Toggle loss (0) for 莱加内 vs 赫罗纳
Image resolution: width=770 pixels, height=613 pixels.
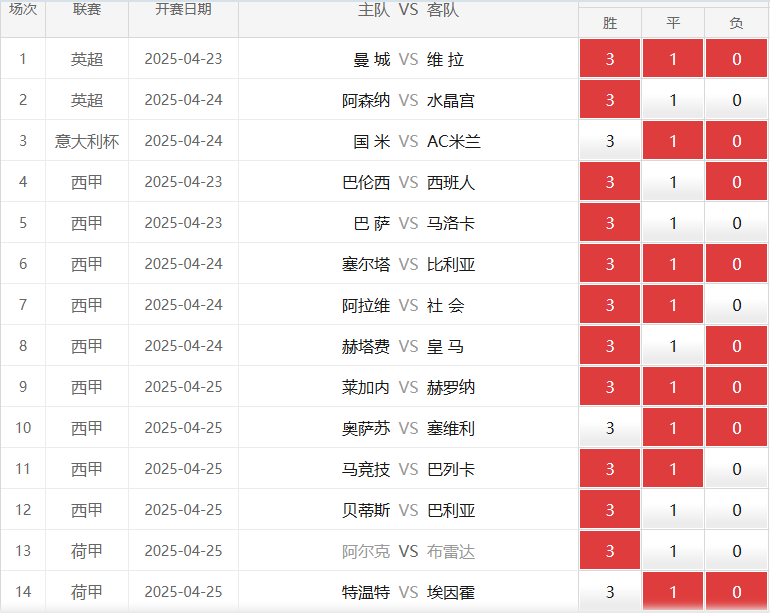tap(736, 387)
